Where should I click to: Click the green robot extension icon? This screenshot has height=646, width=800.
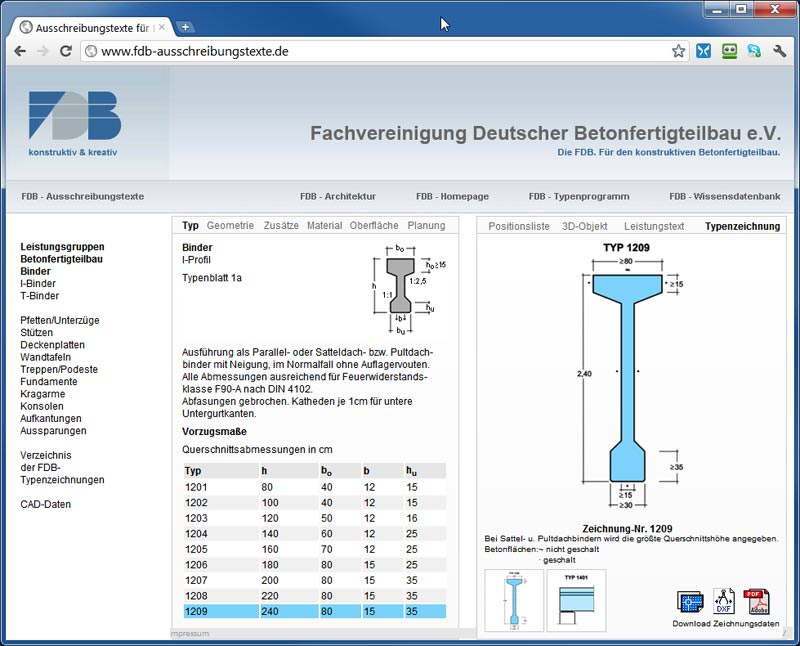(729, 51)
